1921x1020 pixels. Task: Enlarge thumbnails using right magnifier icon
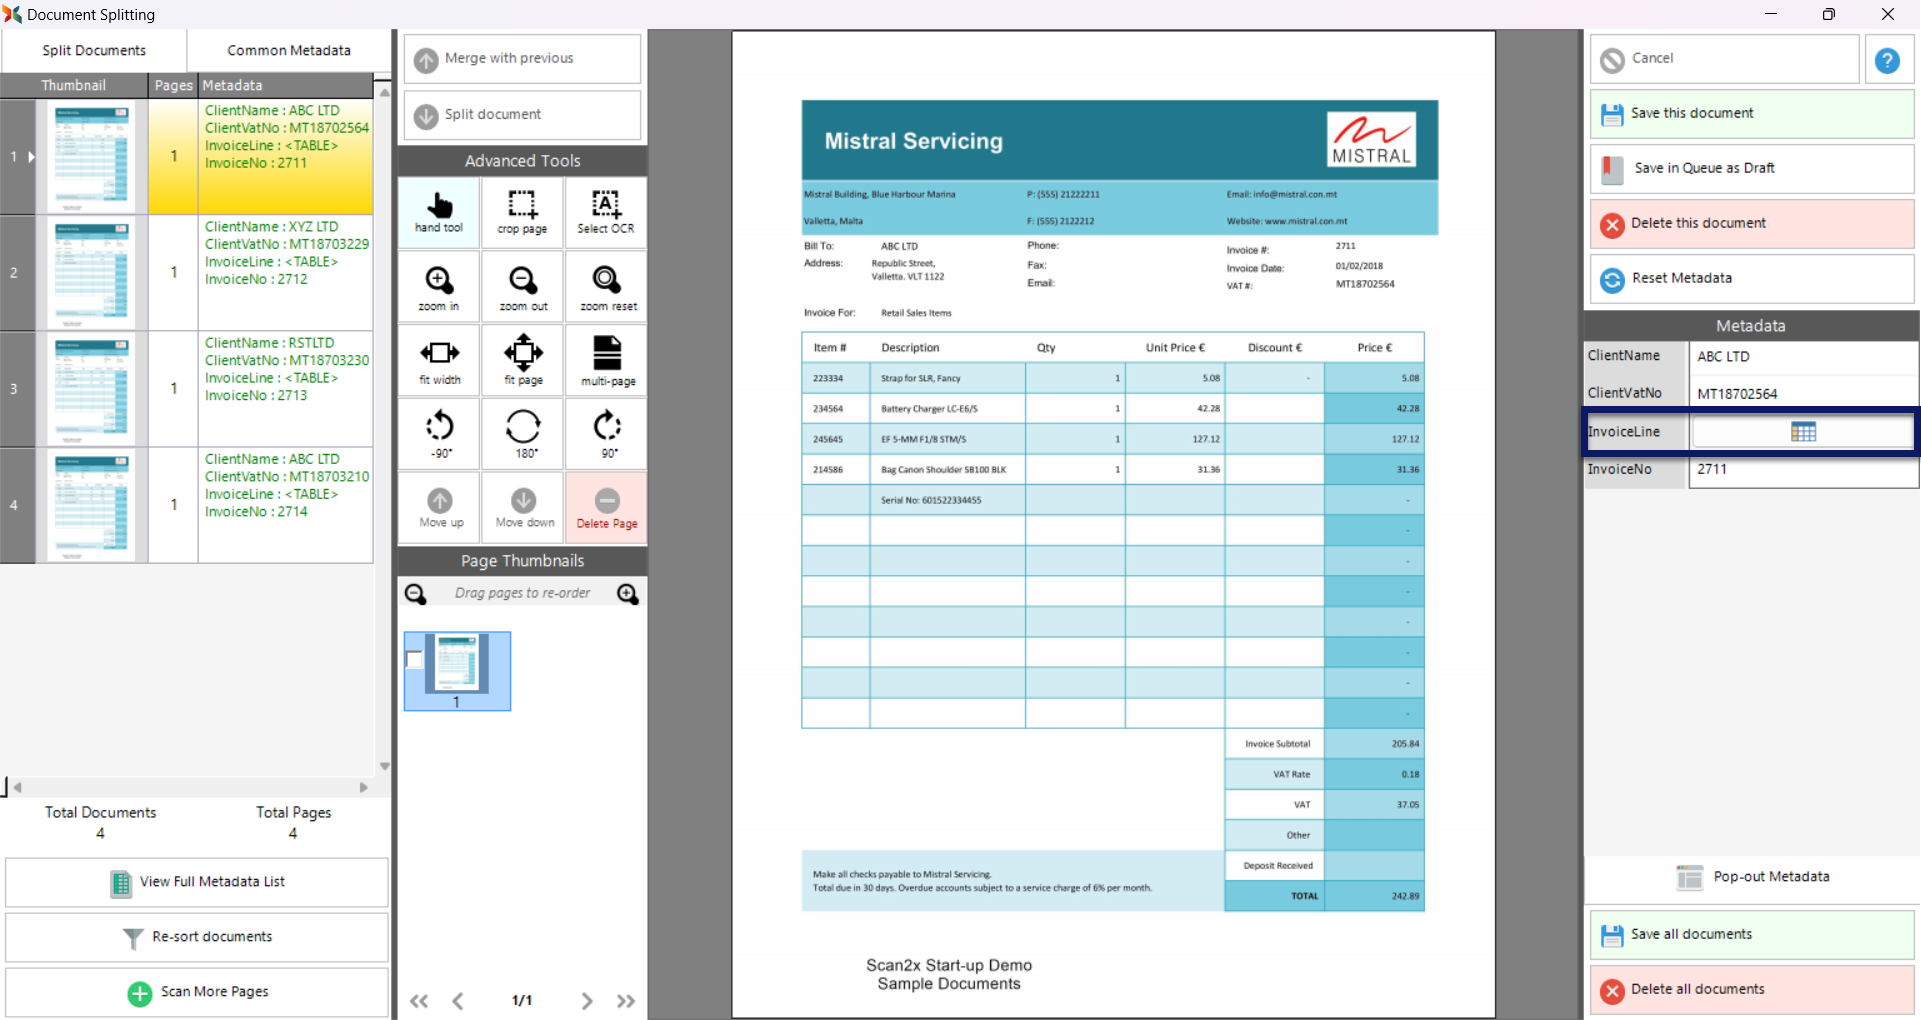point(628,594)
